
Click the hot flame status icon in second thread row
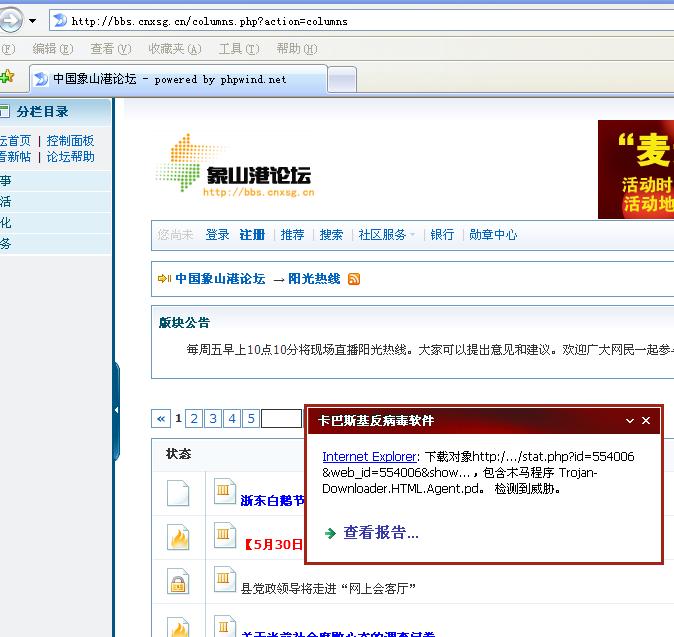pos(178,539)
